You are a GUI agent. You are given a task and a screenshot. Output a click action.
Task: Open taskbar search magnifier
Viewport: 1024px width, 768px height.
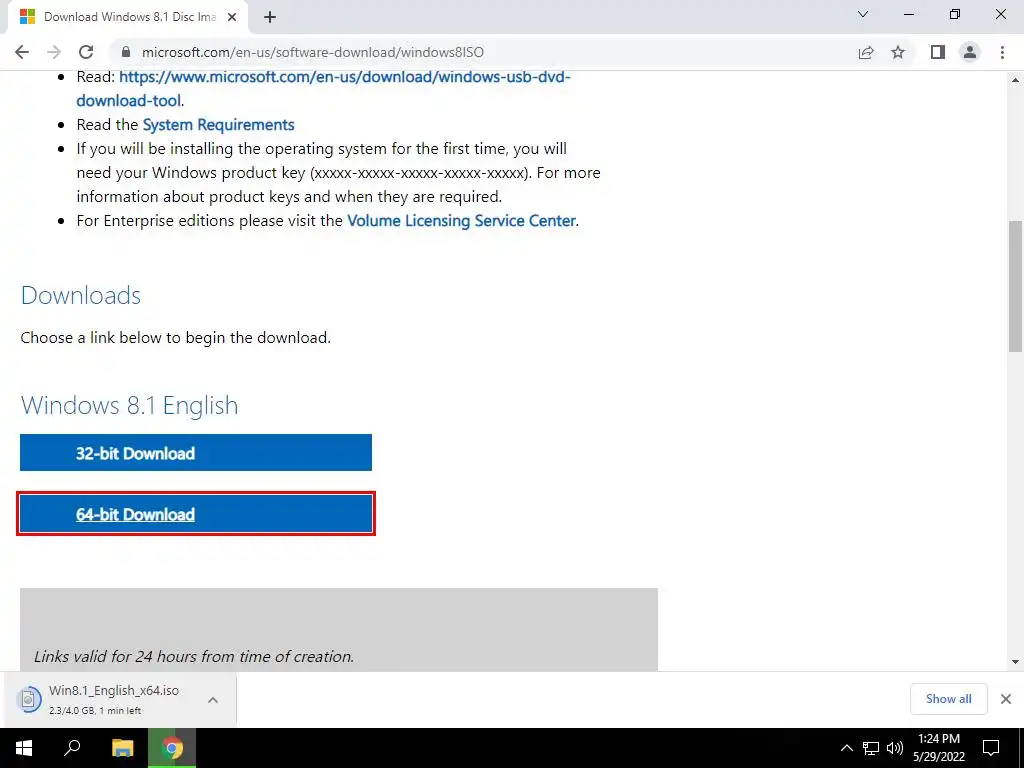(x=72, y=748)
